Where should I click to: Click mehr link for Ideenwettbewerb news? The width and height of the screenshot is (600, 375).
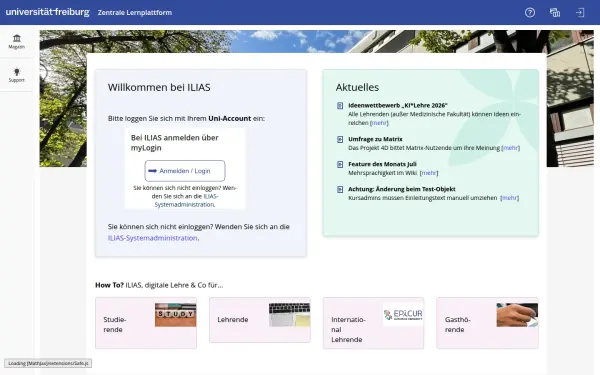tap(379, 123)
